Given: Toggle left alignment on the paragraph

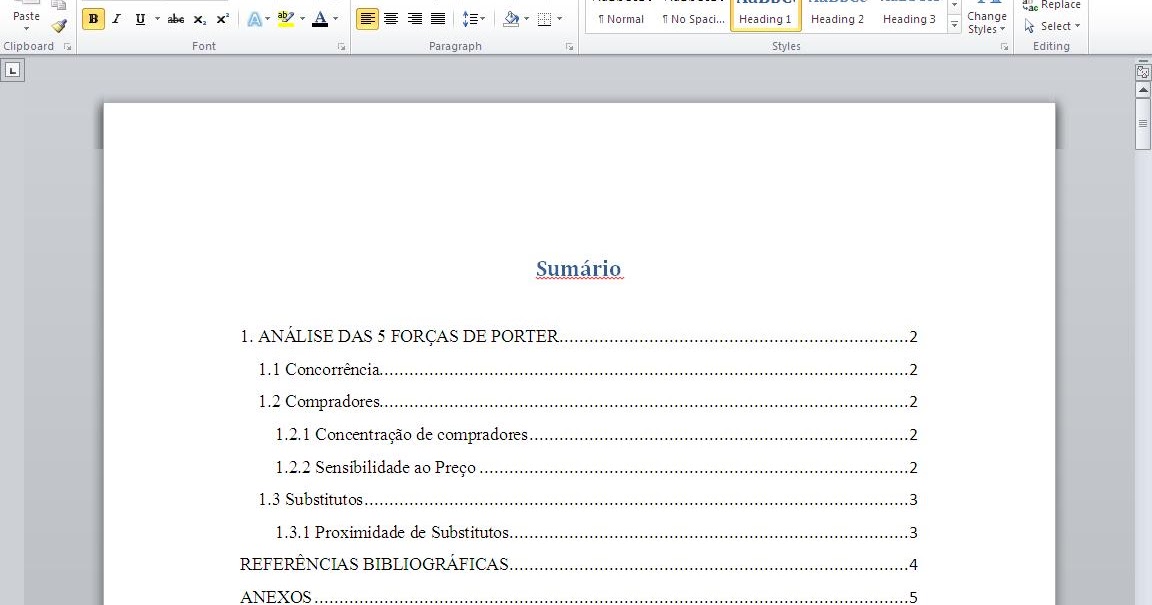Looking at the screenshot, I should 367,18.
